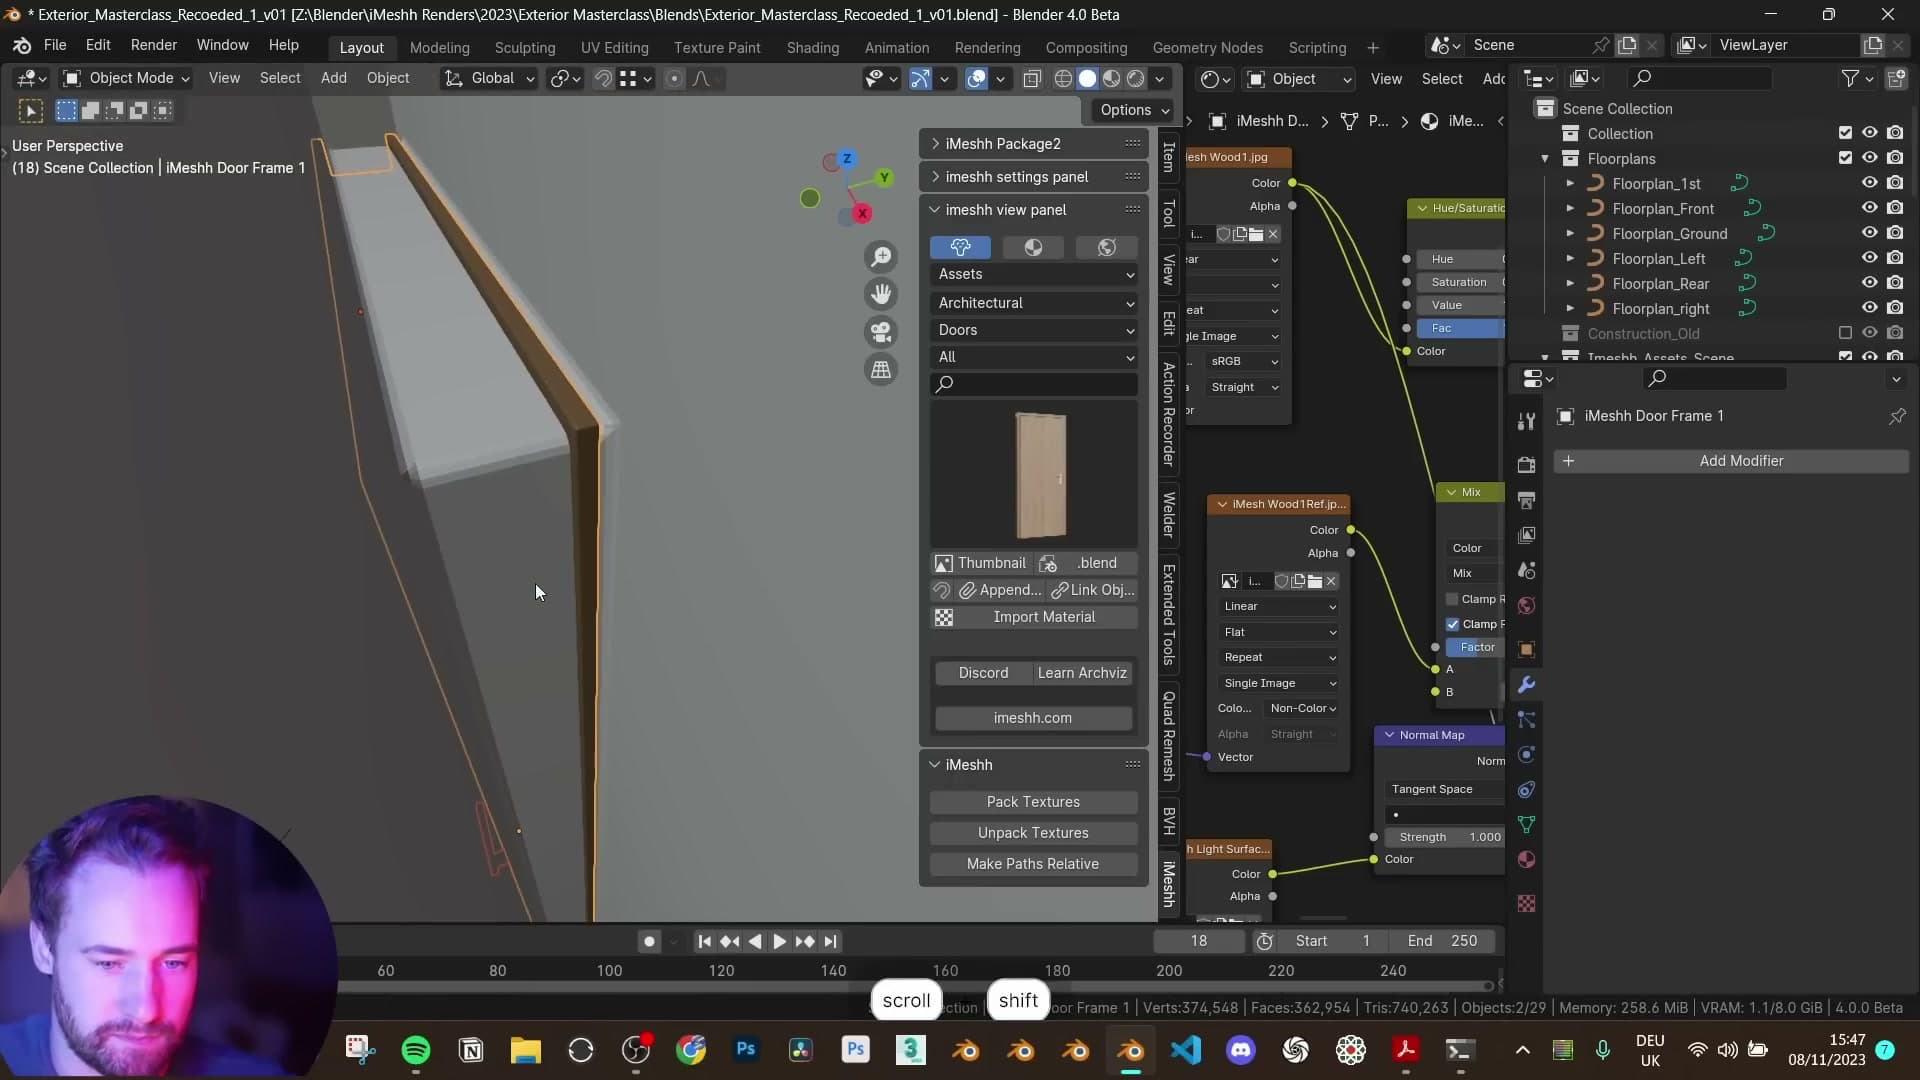Hide Floorplan_Left in viewport

click(x=1869, y=258)
